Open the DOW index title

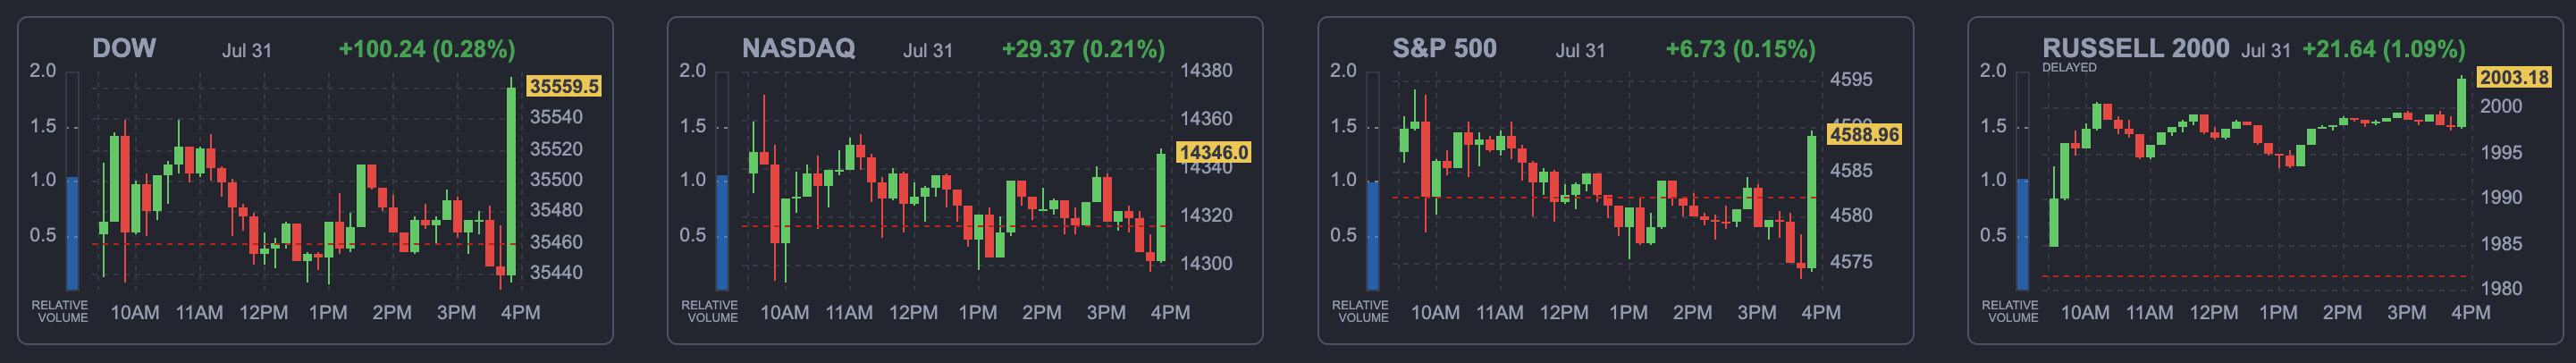tap(124, 48)
